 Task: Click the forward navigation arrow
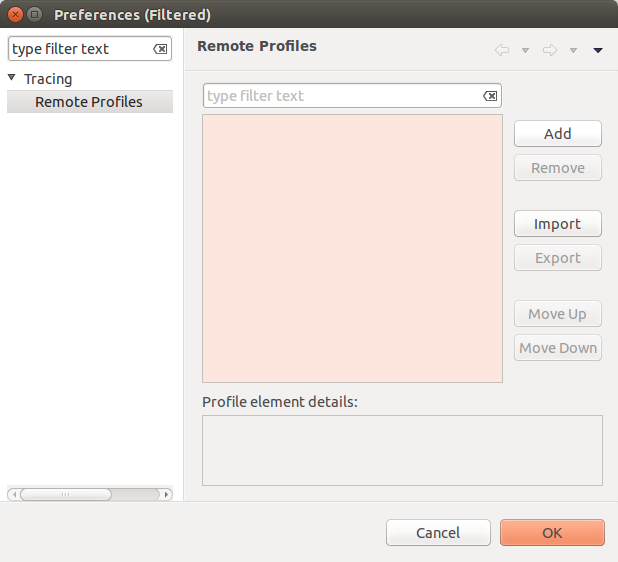click(549, 50)
